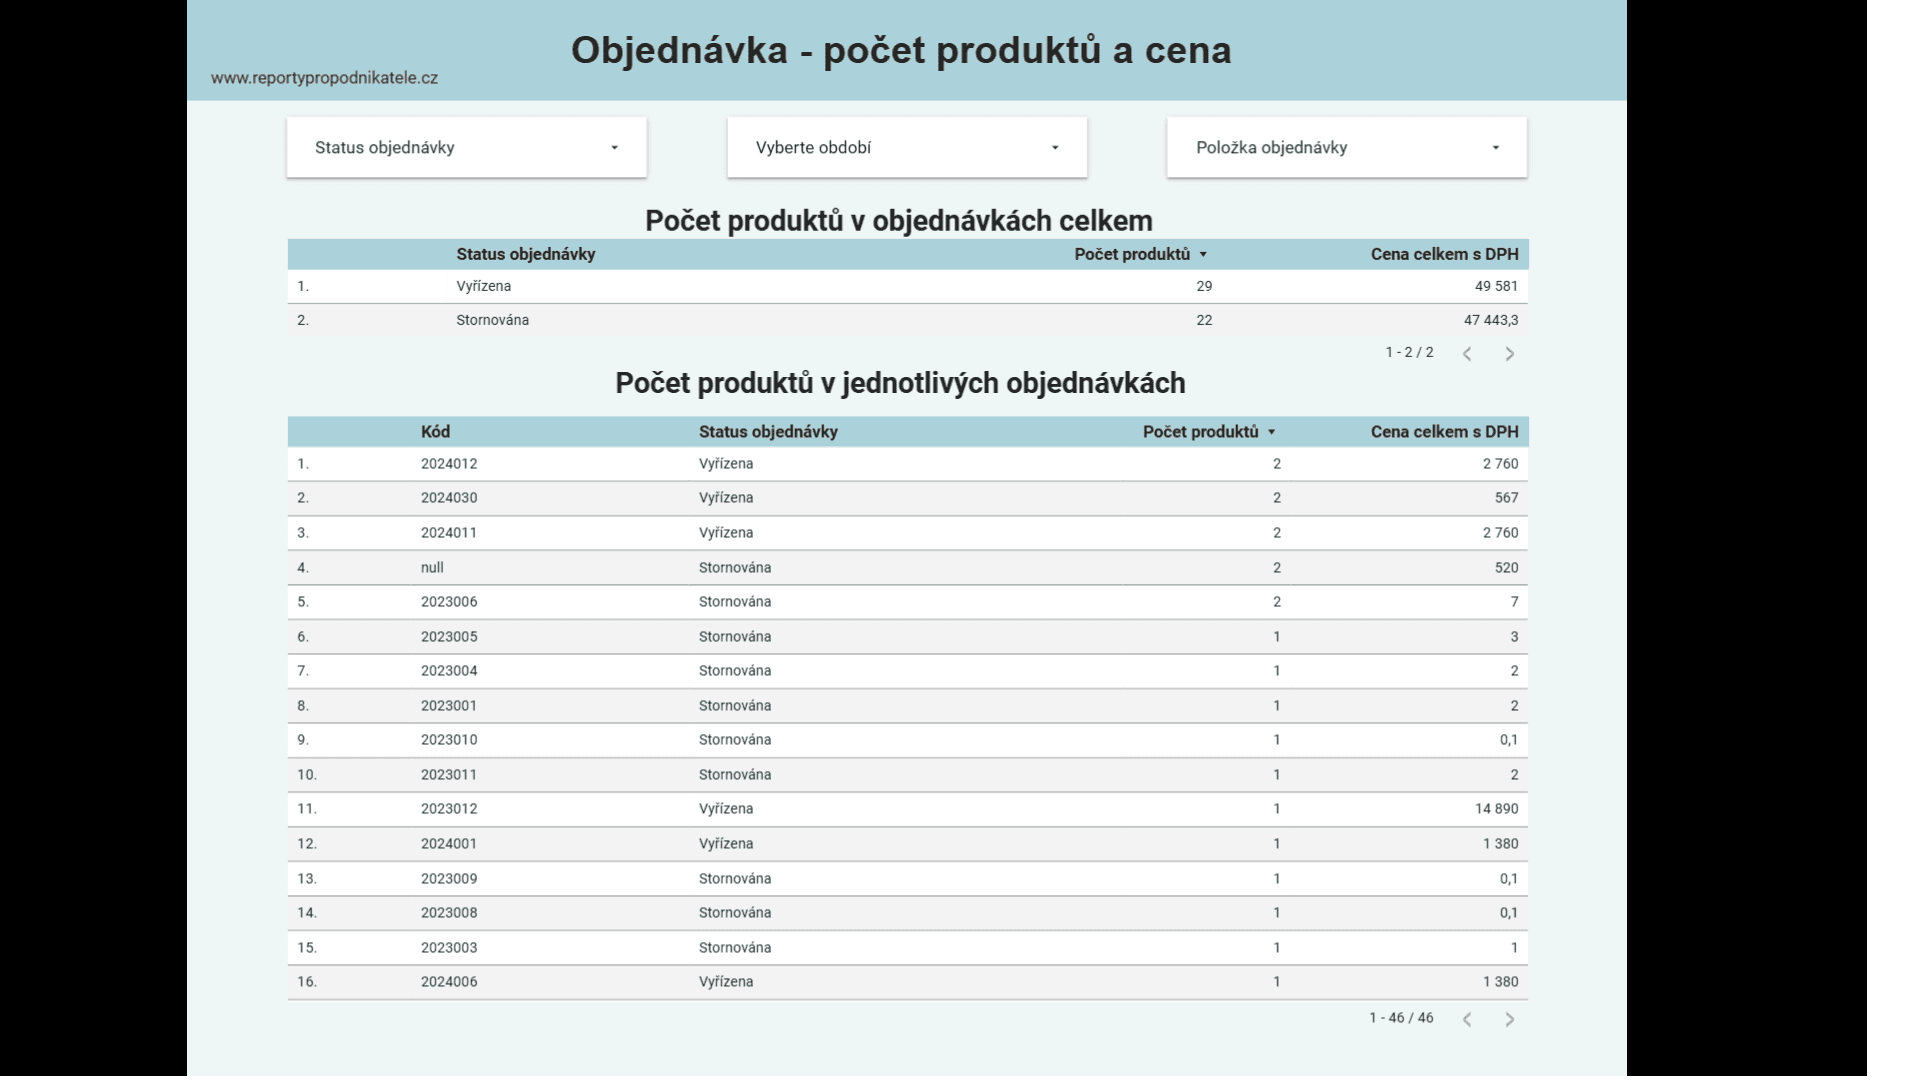Click order code 2024006

tap(449, 982)
